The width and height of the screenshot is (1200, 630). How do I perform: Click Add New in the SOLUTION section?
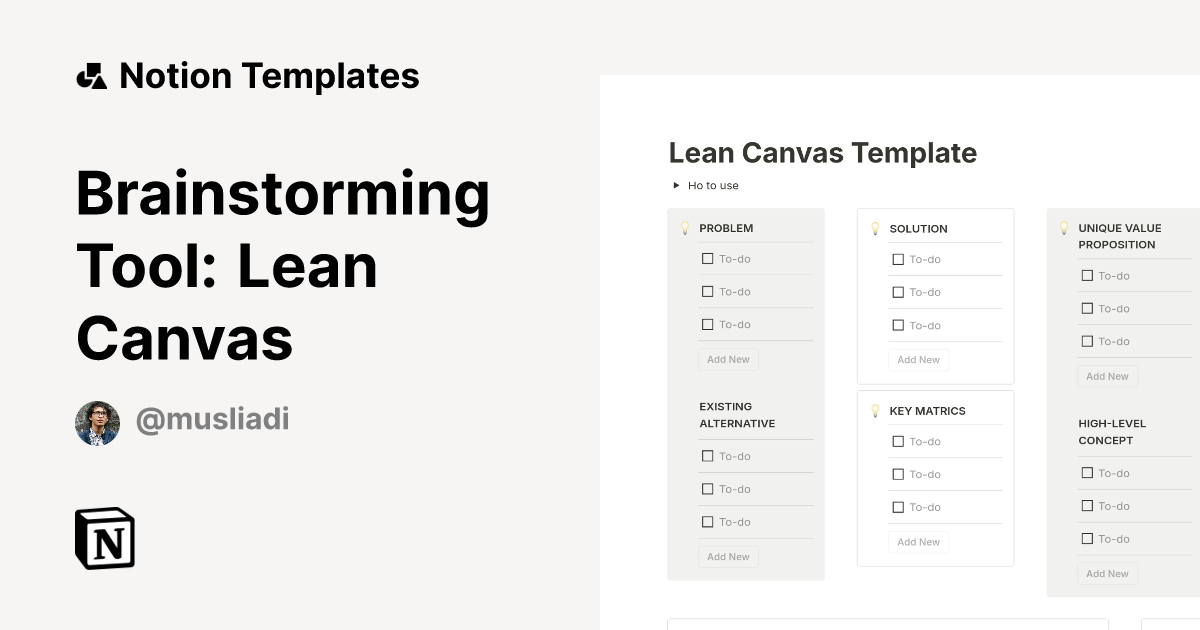point(918,359)
